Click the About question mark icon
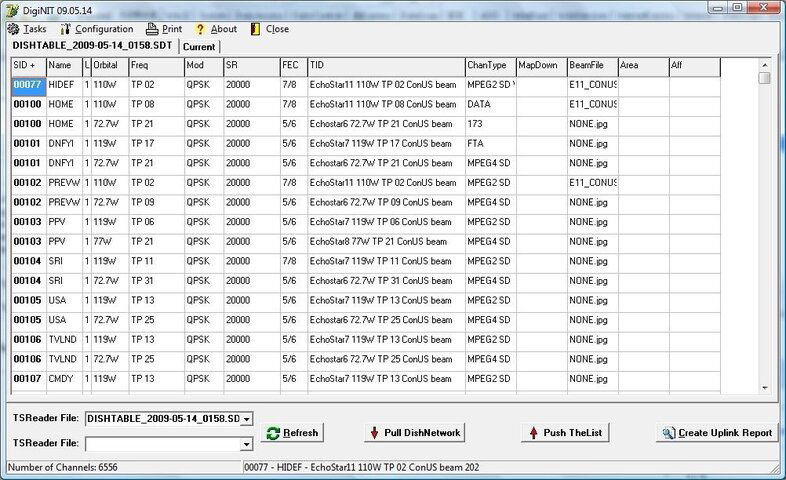 [201, 29]
